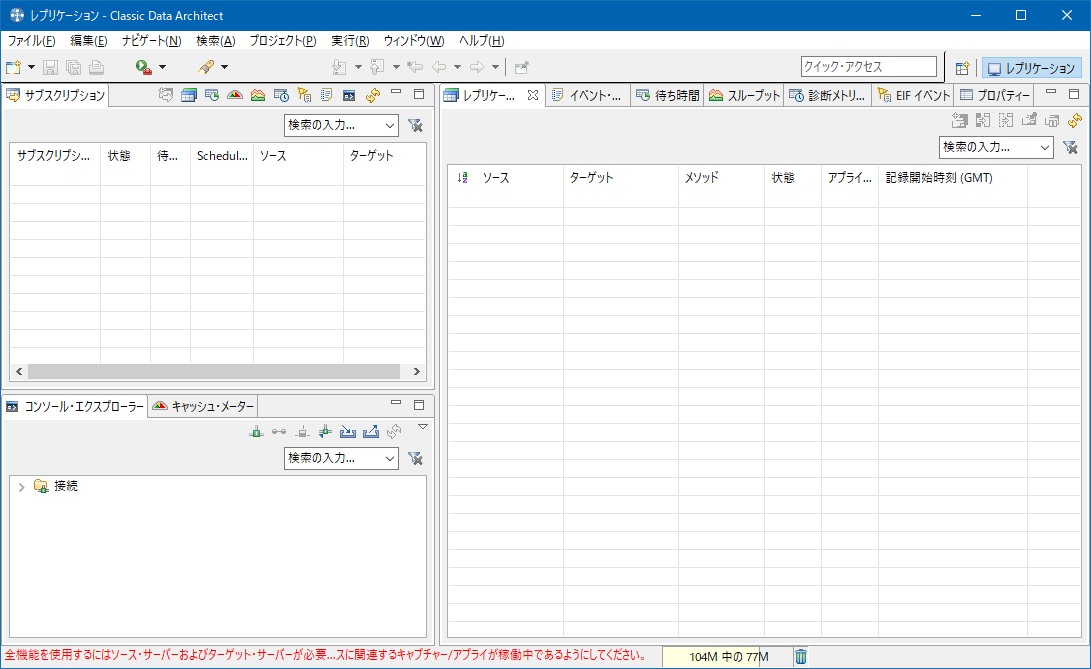The width and height of the screenshot is (1091, 669).
Task: Click the New wizard icon in main toolbar
Action: coord(13,68)
